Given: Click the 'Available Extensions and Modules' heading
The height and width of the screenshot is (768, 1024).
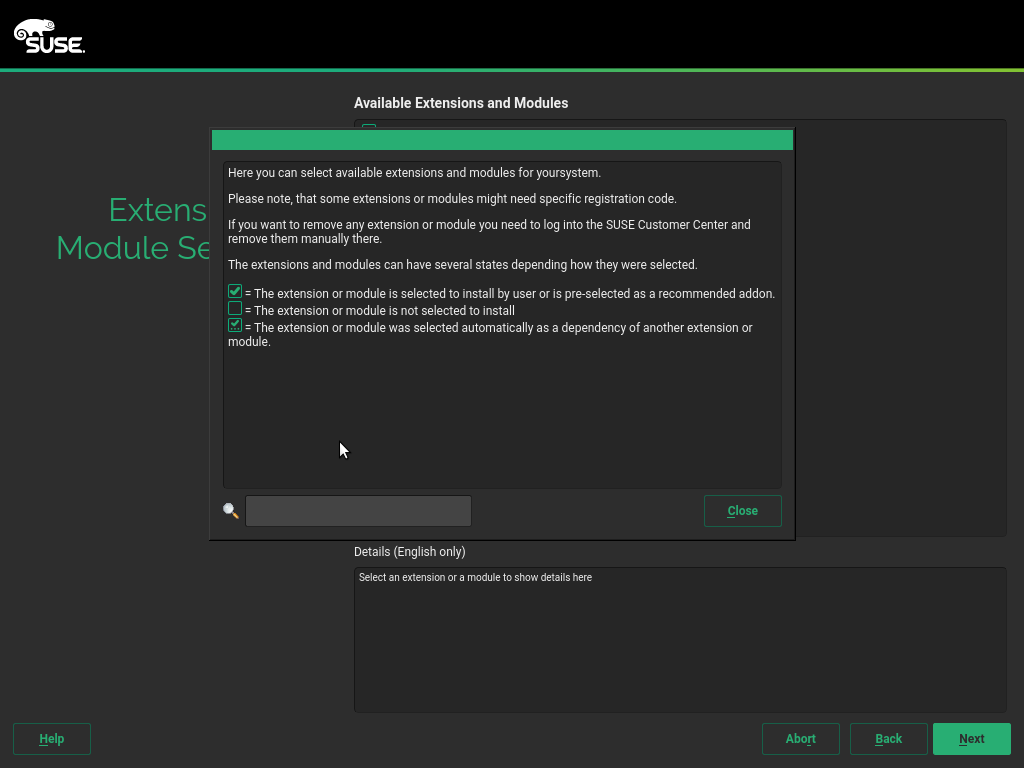Looking at the screenshot, I should click(461, 103).
